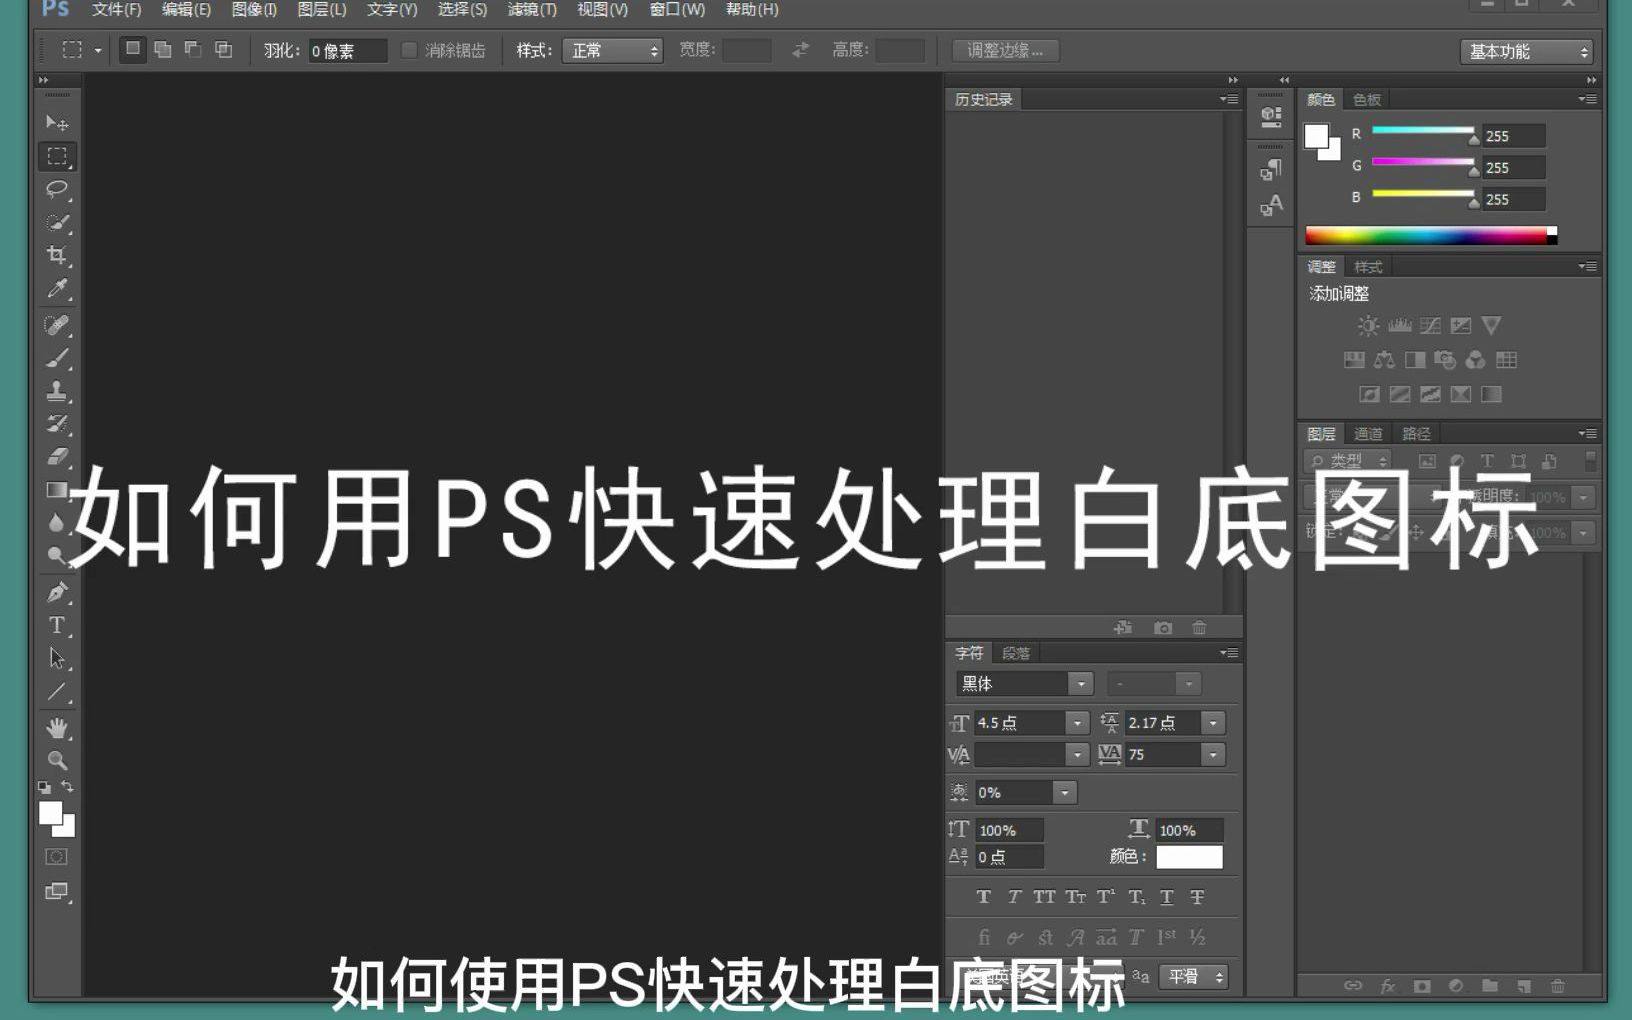Open the tool preset picker arrow
Image resolution: width=1632 pixels, height=1020 pixels.
98,50
